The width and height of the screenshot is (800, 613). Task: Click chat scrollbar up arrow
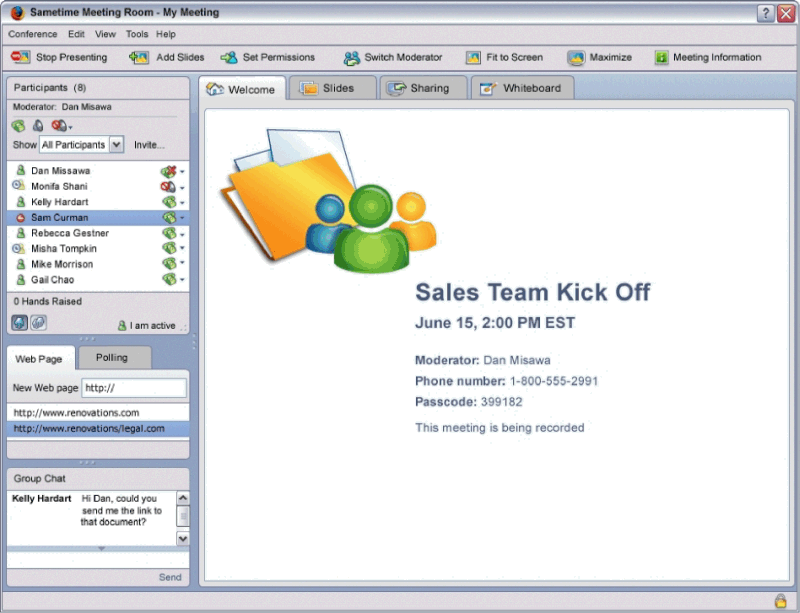pos(183,498)
